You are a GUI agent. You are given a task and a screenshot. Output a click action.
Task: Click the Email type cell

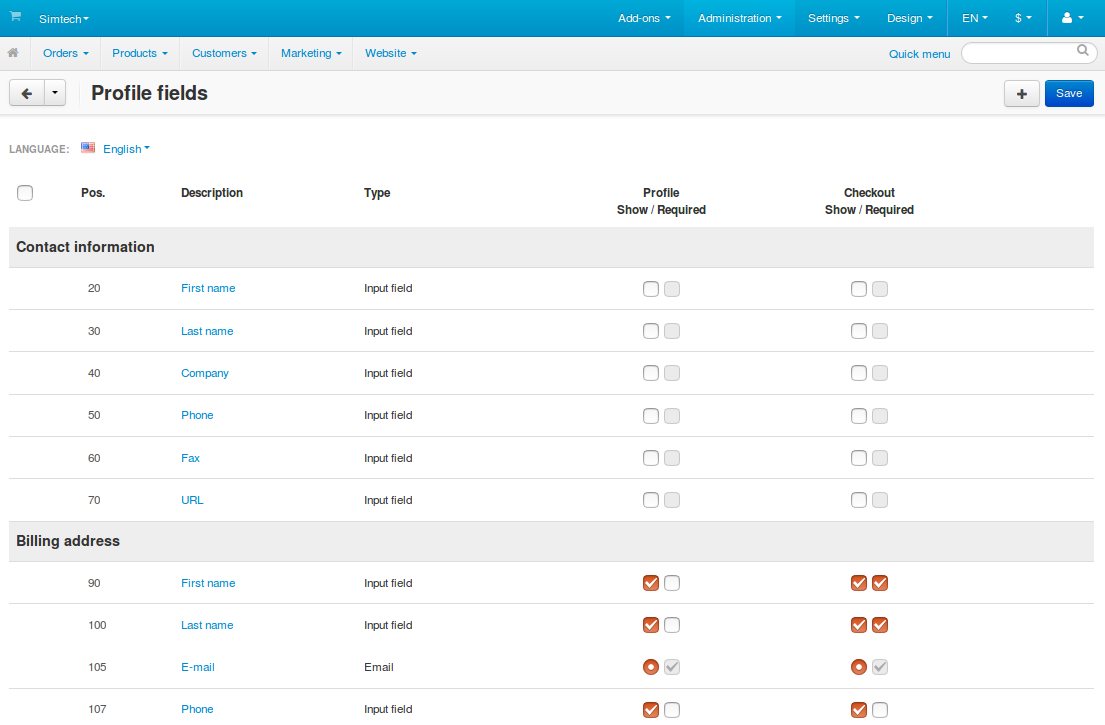pyautogui.click(x=378, y=667)
